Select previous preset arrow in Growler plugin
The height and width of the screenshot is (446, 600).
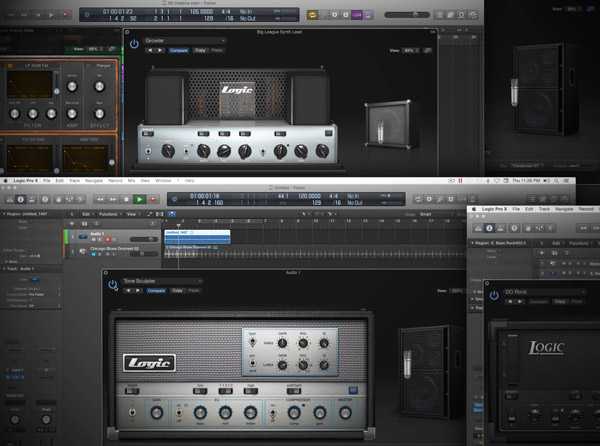click(150, 50)
